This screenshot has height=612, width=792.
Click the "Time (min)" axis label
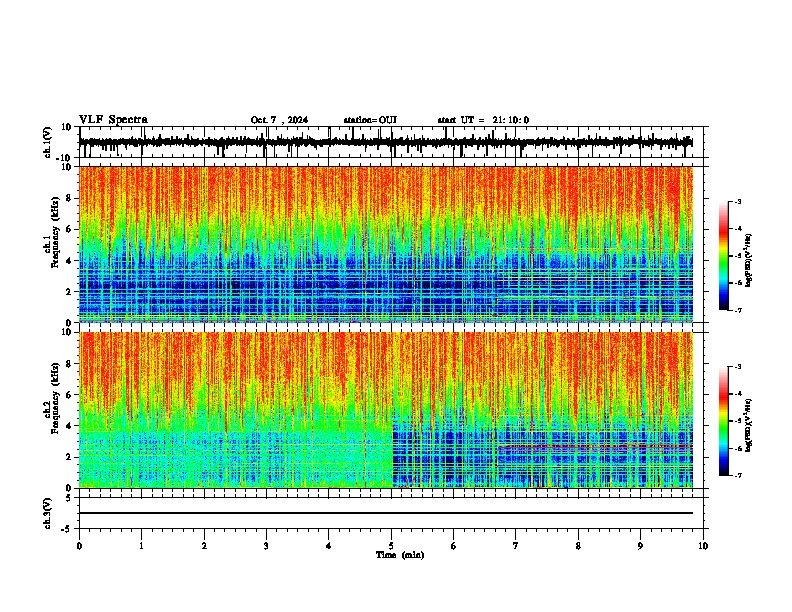(400, 555)
